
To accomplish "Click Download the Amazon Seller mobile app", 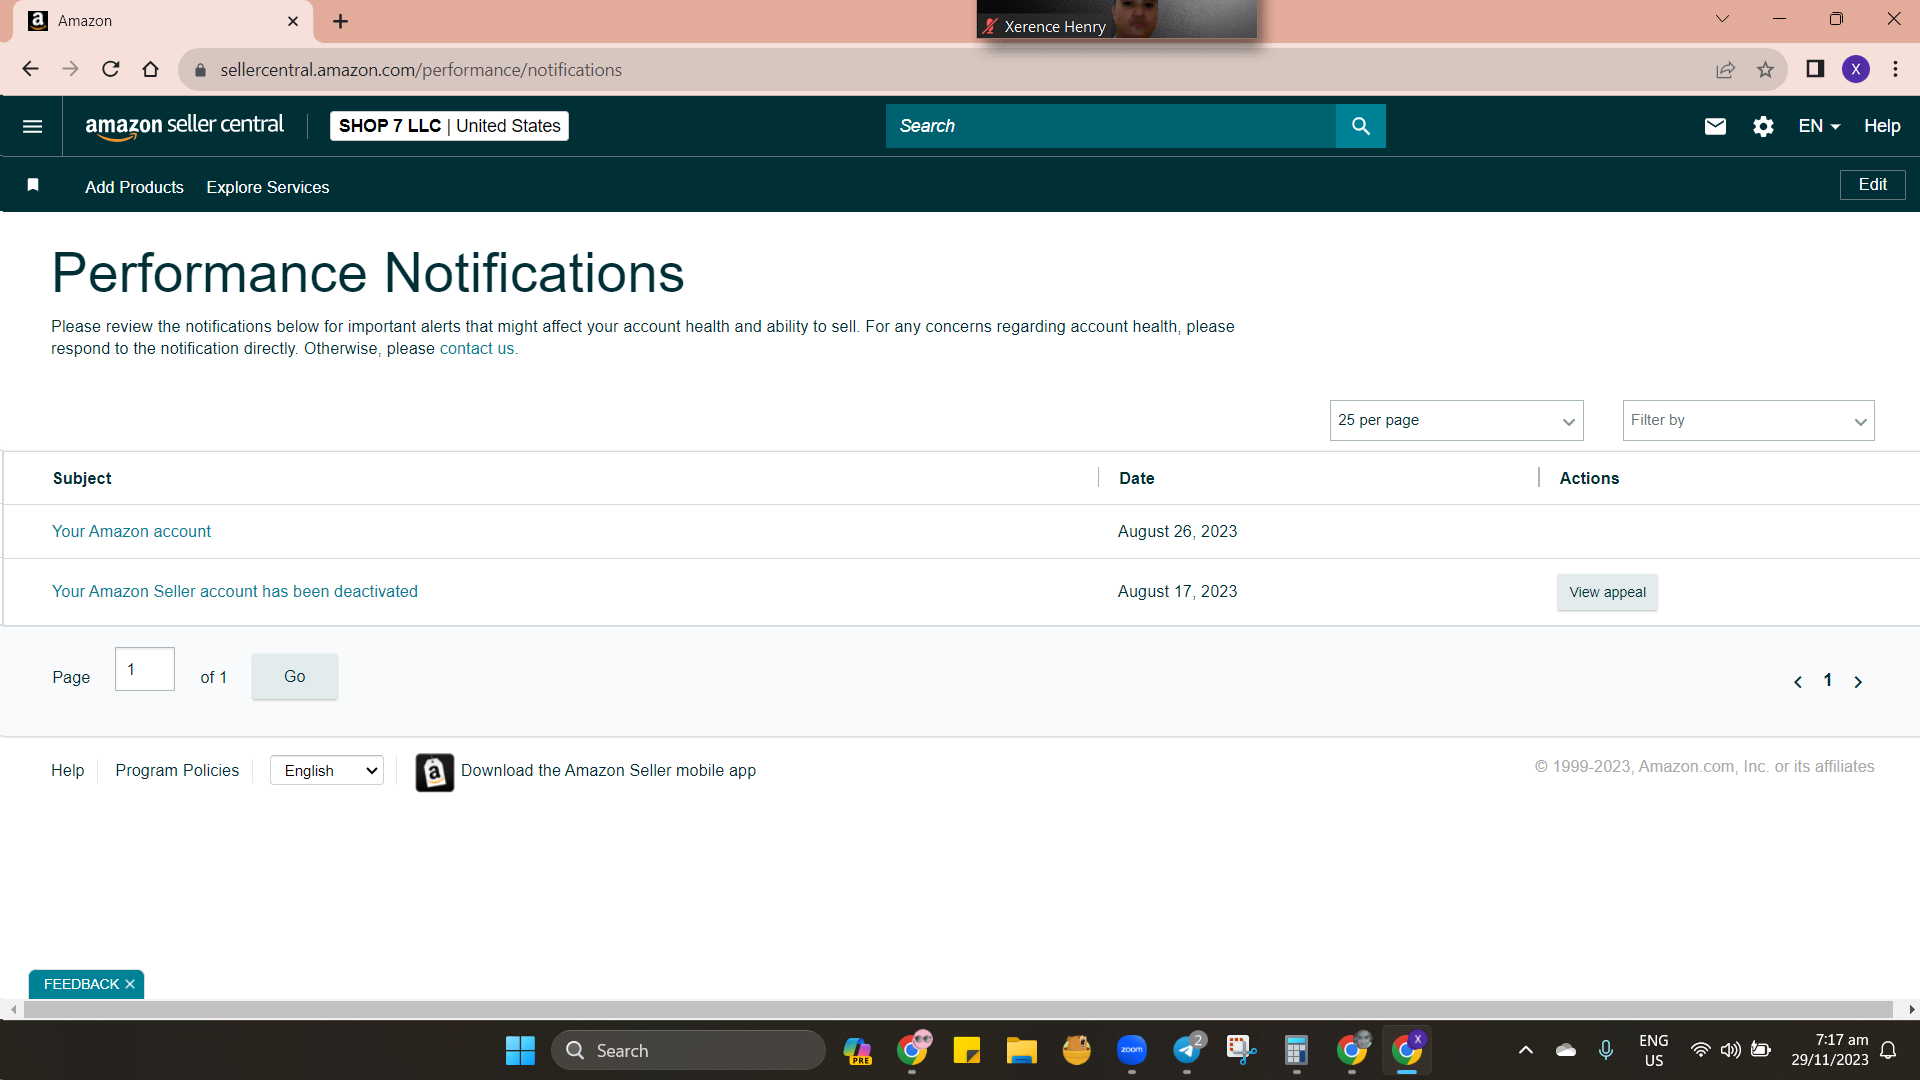I will coord(608,771).
